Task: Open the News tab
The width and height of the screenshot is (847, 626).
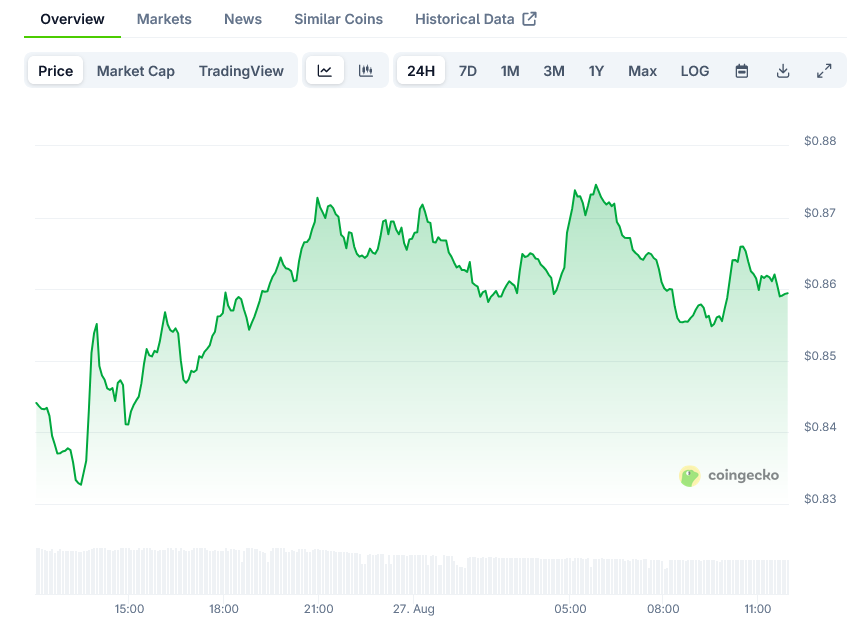Action: [x=243, y=19]
